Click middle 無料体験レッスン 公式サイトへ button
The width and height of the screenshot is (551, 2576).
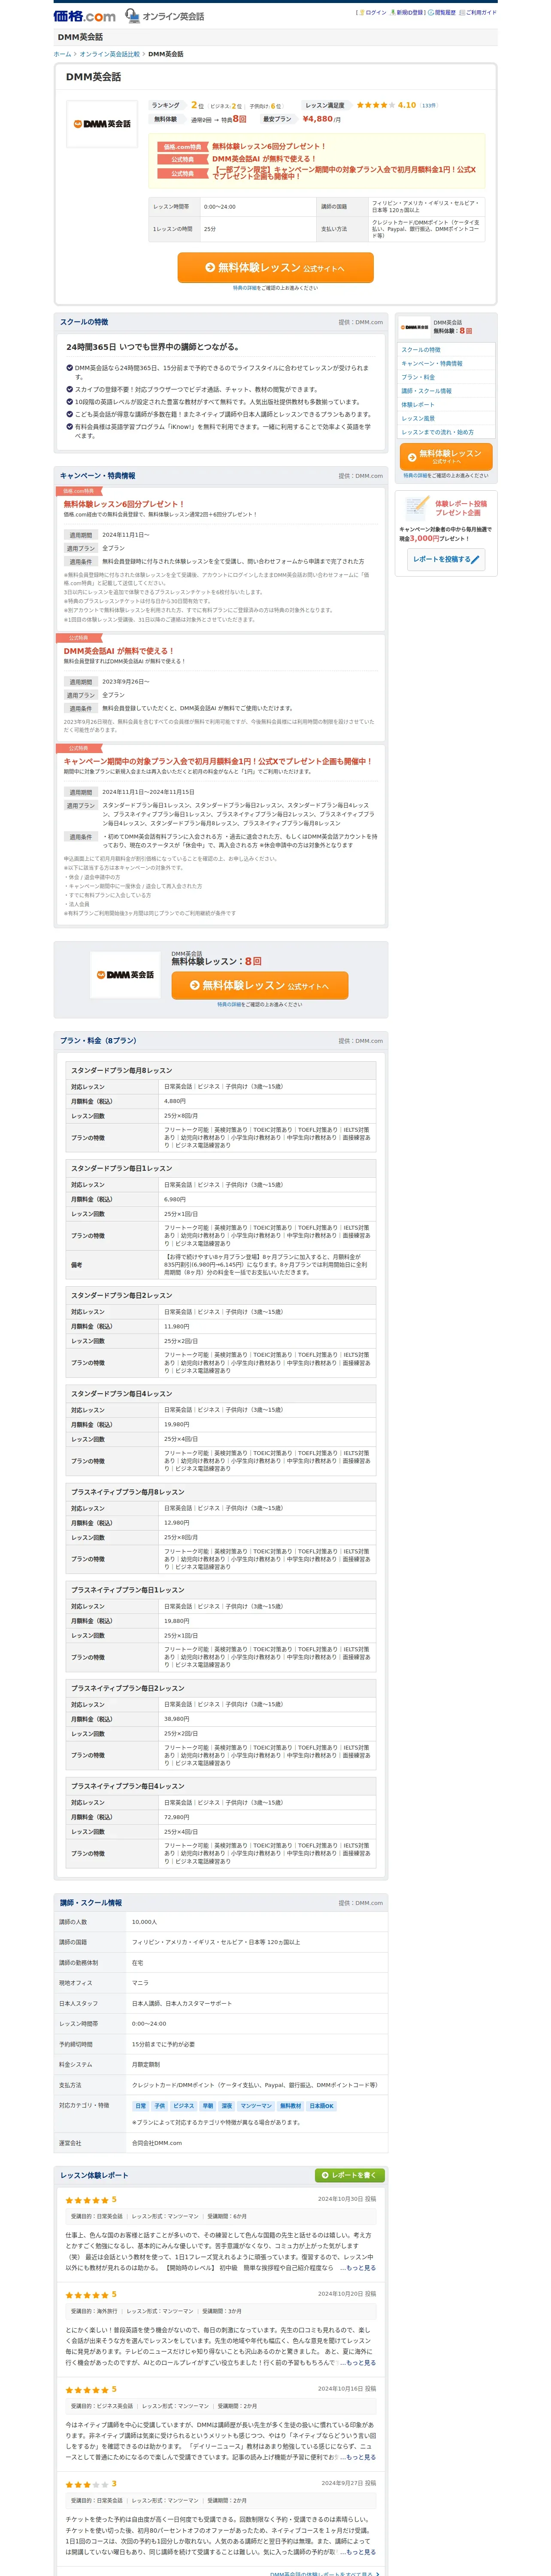click(x=260, y=986)
